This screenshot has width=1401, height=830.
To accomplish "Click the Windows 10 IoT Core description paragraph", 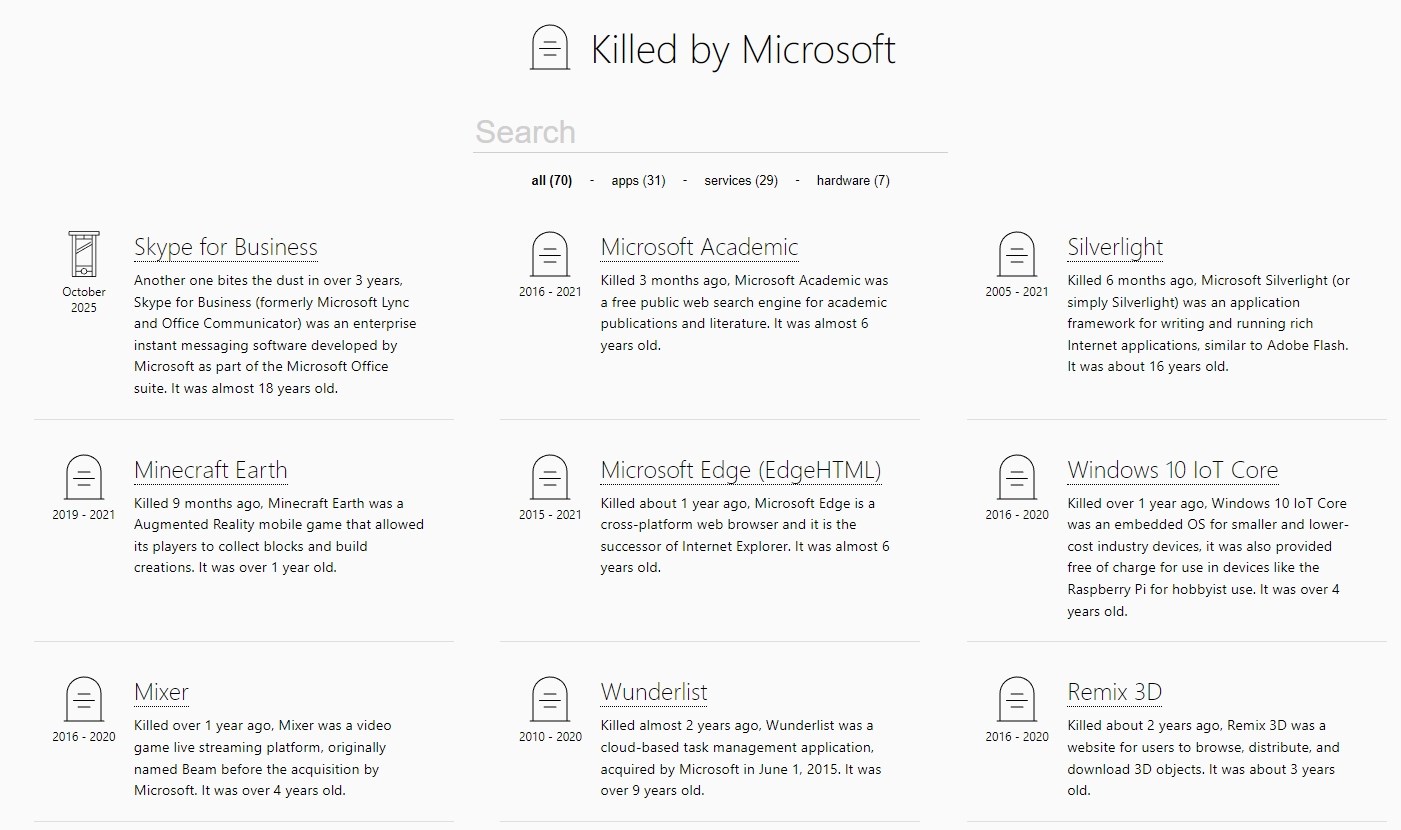I will (x=1208, y=557).
